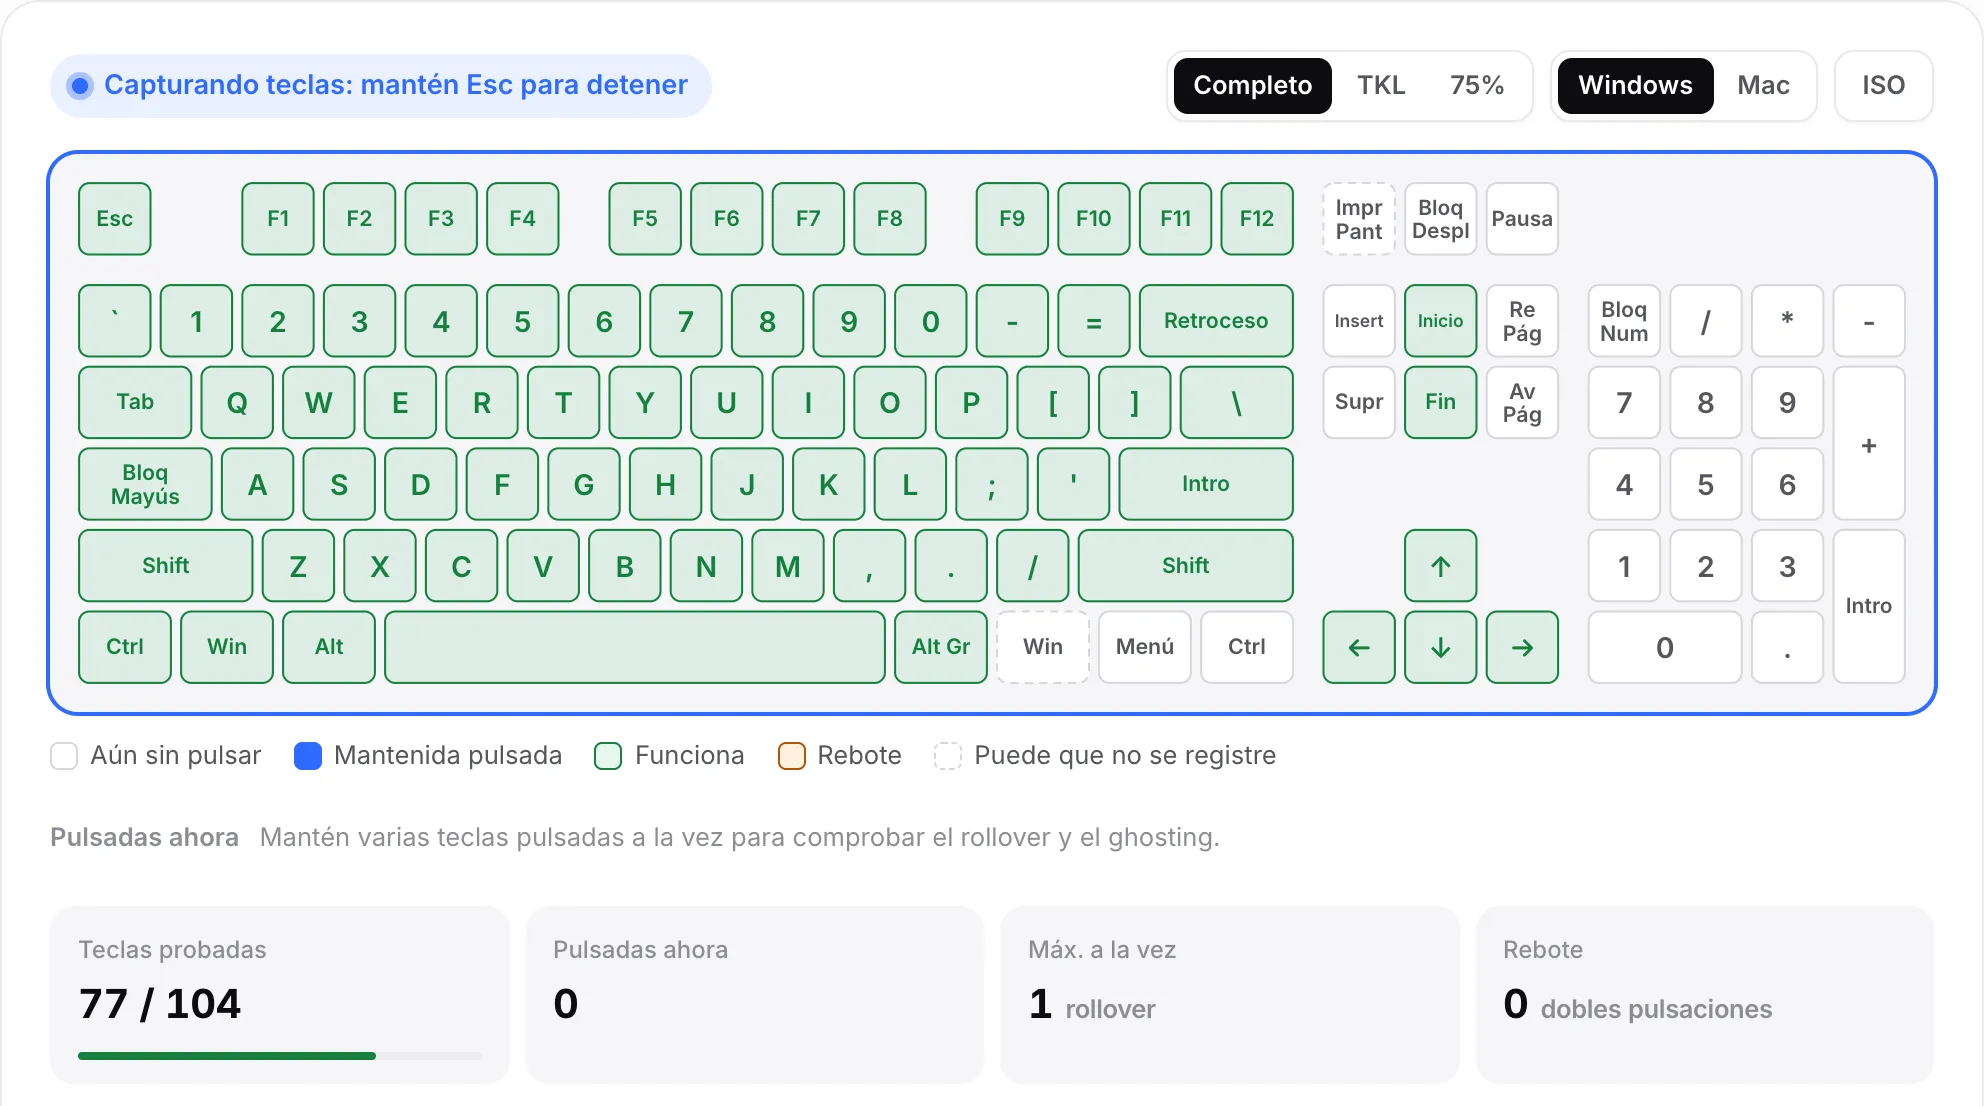Switch to Mac key labels
This screenshot has height=1106, width=1984.
1763,85
